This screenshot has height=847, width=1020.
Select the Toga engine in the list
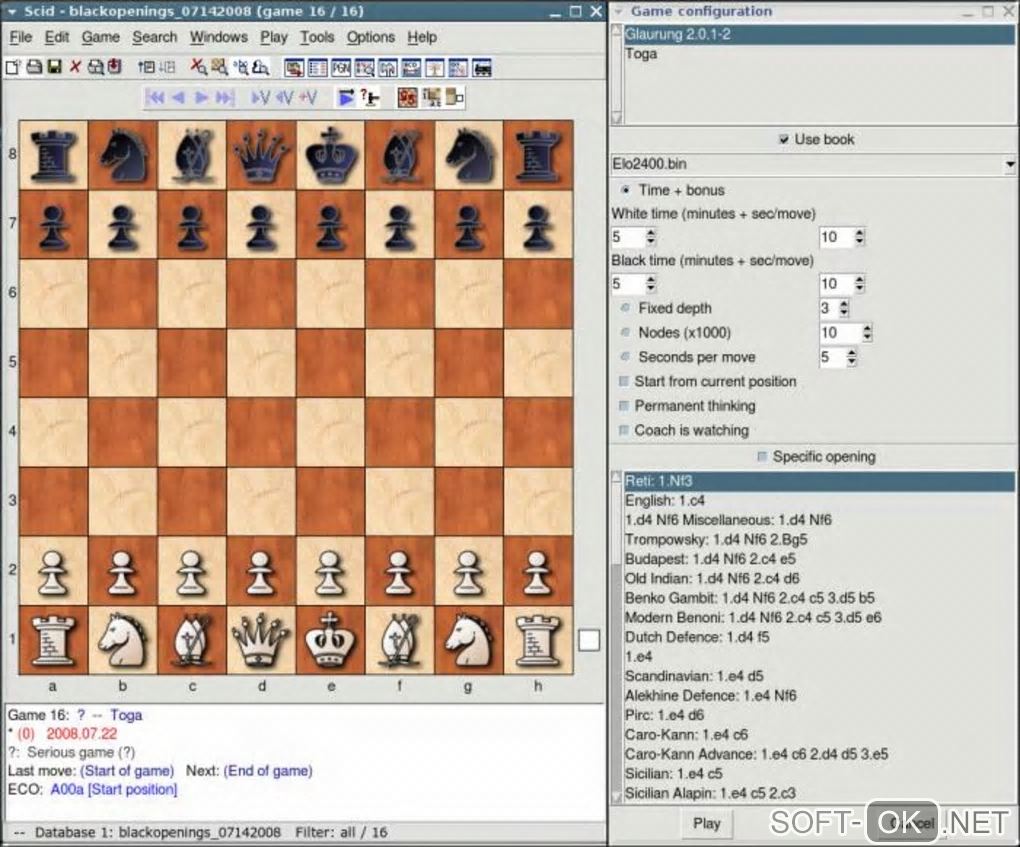pos(818,54)
